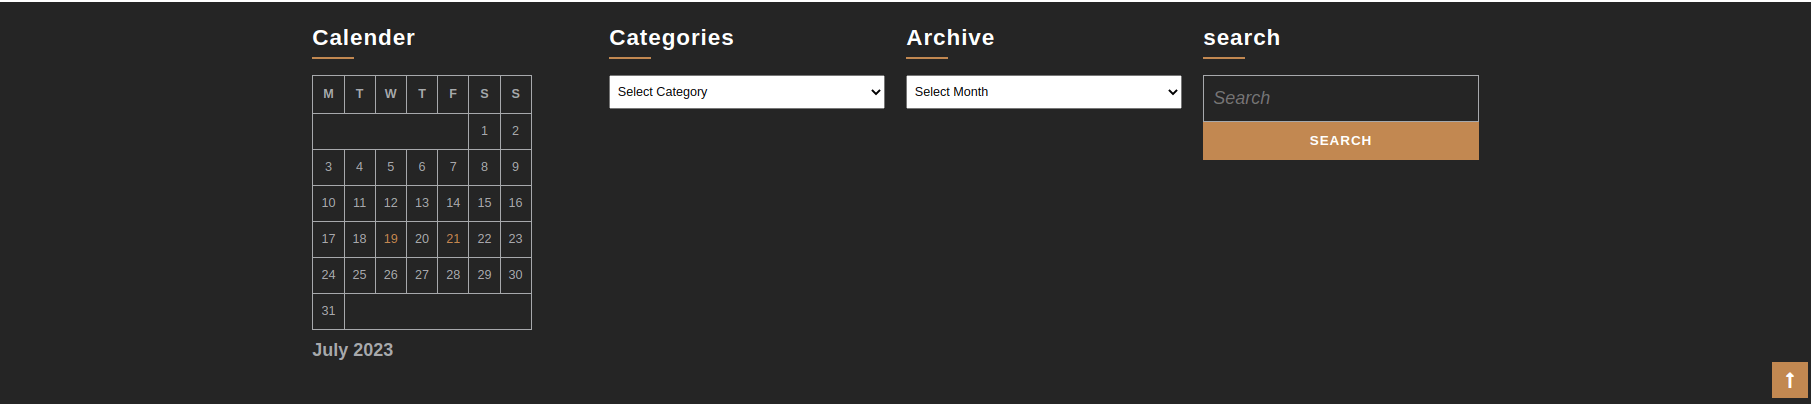Click the Calender widget heading
Viewport: 1811px width, 404px height.
click(x=363, y=38)
